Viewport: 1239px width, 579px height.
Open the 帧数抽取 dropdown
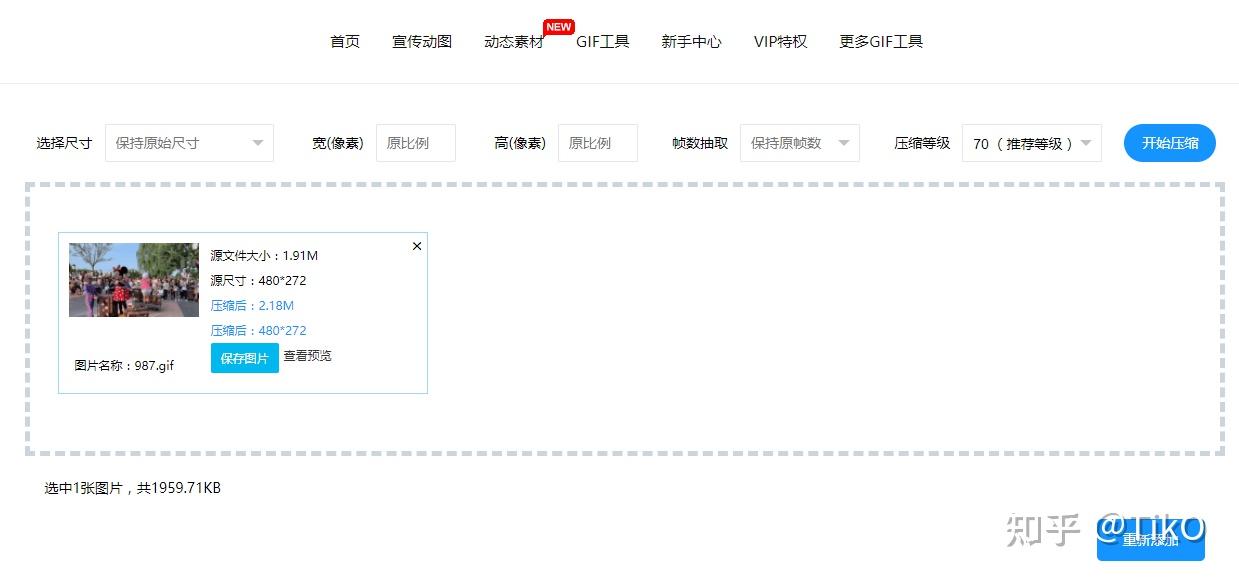click(798, 142)
